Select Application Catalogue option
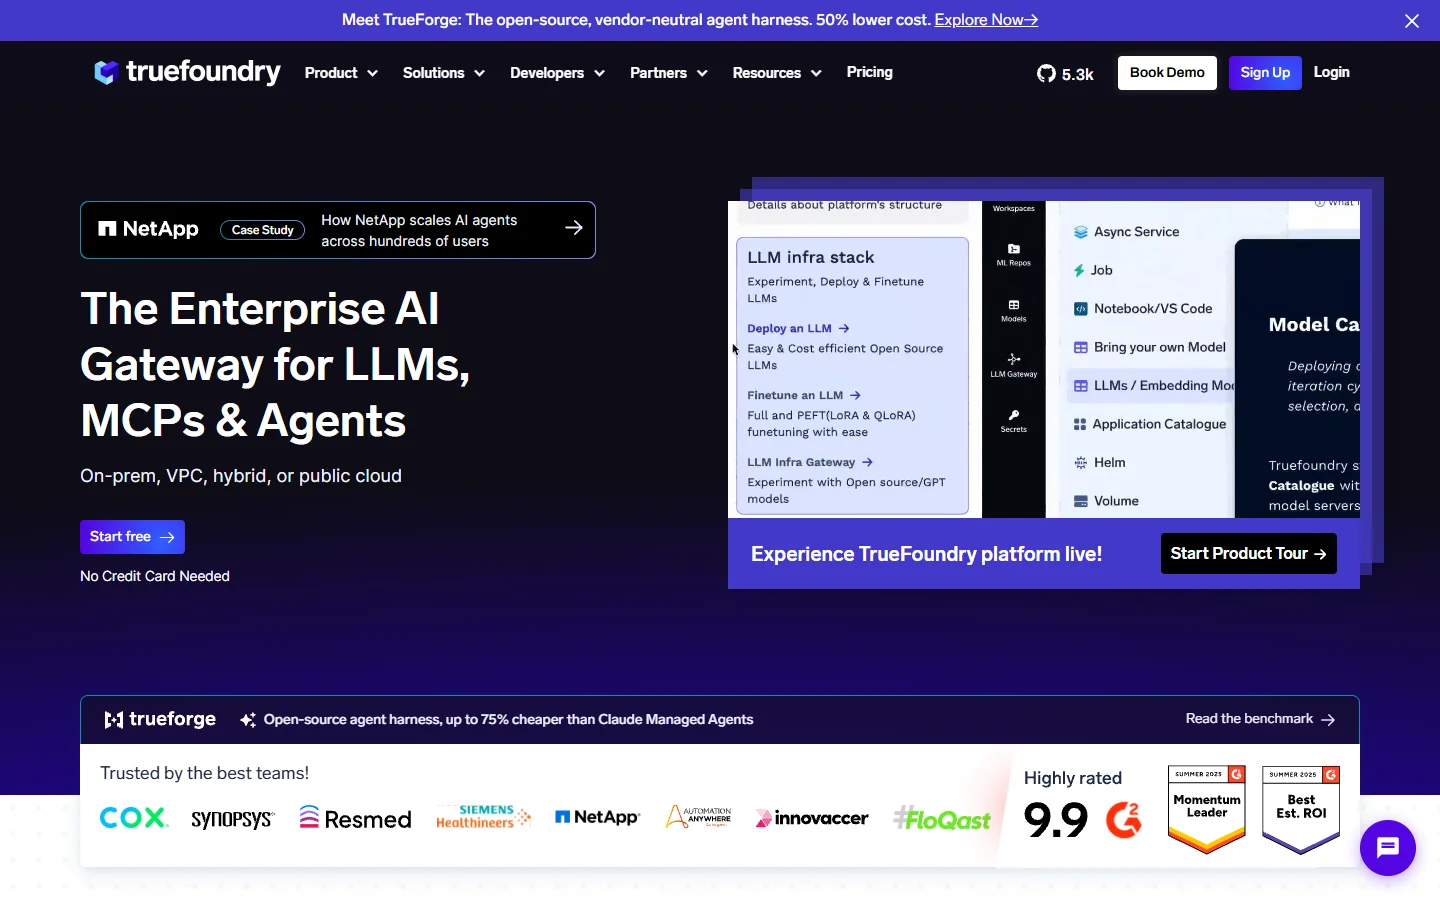 point(1150,424)
